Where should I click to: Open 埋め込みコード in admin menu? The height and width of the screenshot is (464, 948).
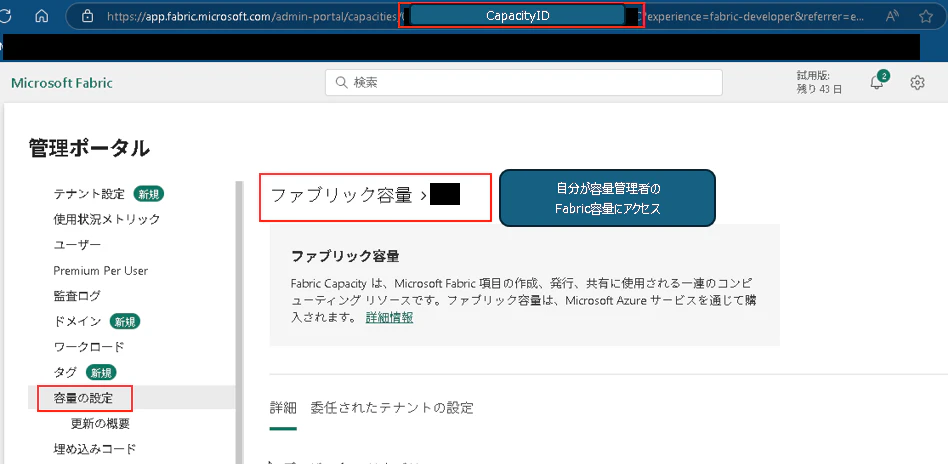click(94, 449)
